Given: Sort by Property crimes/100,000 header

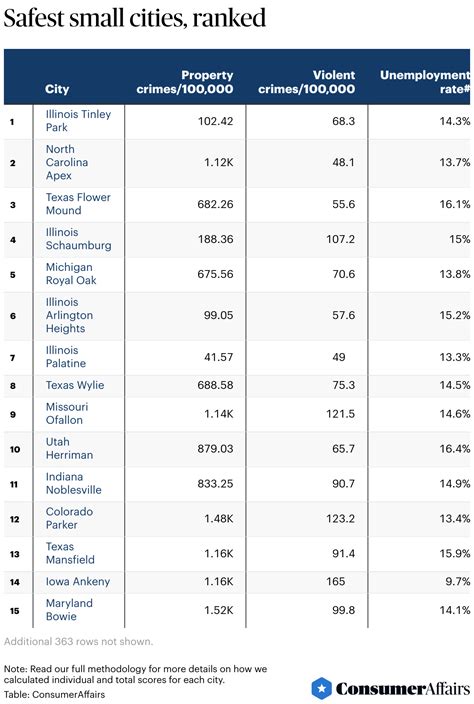Looking at the screenshot, I should [x=185, y=82].
